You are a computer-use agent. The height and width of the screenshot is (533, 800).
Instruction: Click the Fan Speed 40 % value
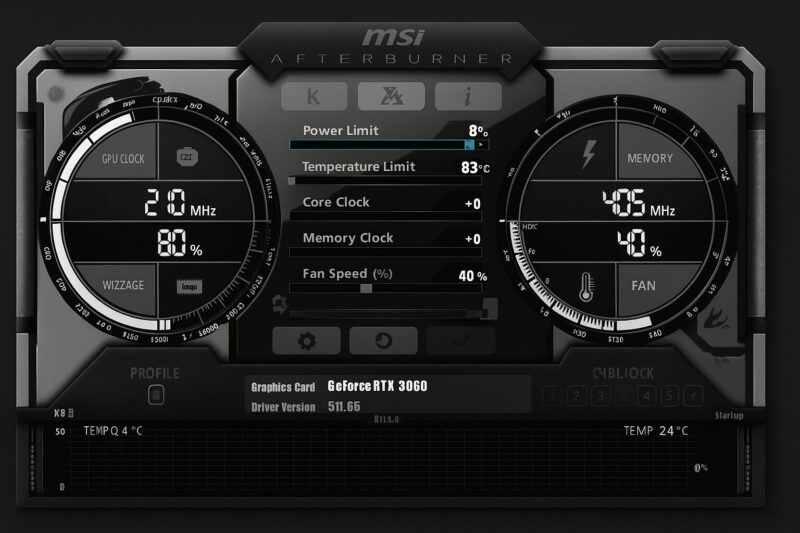(x=472, y=276)
